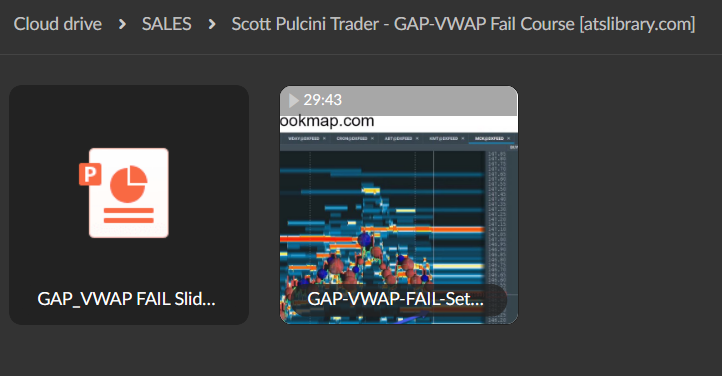Image resolution: width=722 pixels, height=376 pixels.
Task: Click the chevron after SALES
Action: (212, 24)
